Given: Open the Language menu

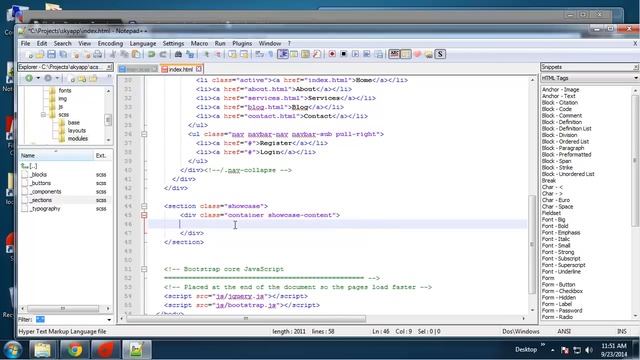Looking at the screenshot, I should (x=142, y=43).
